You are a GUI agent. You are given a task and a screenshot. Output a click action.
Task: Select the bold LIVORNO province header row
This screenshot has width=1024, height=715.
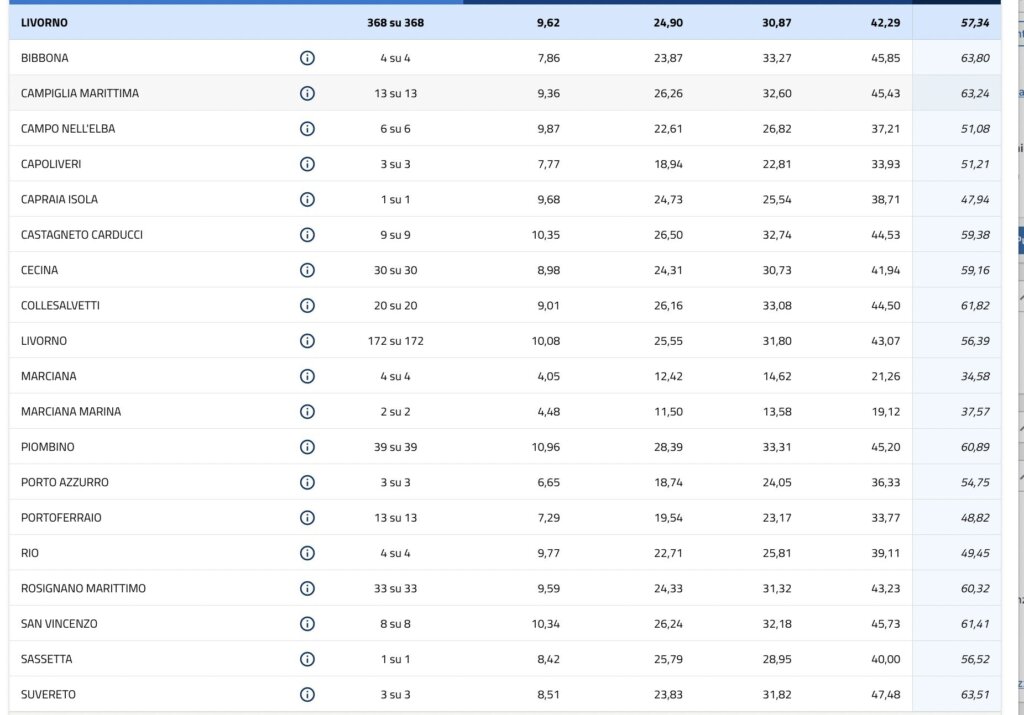(45, 22)
